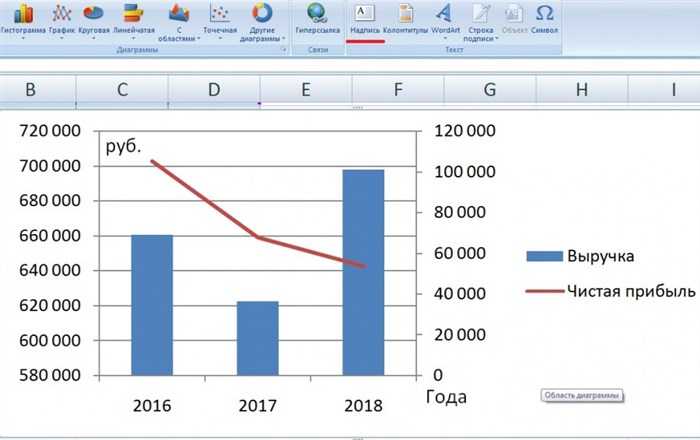
Task: Click the 60 000 right axis value
Action: point(460,253)
